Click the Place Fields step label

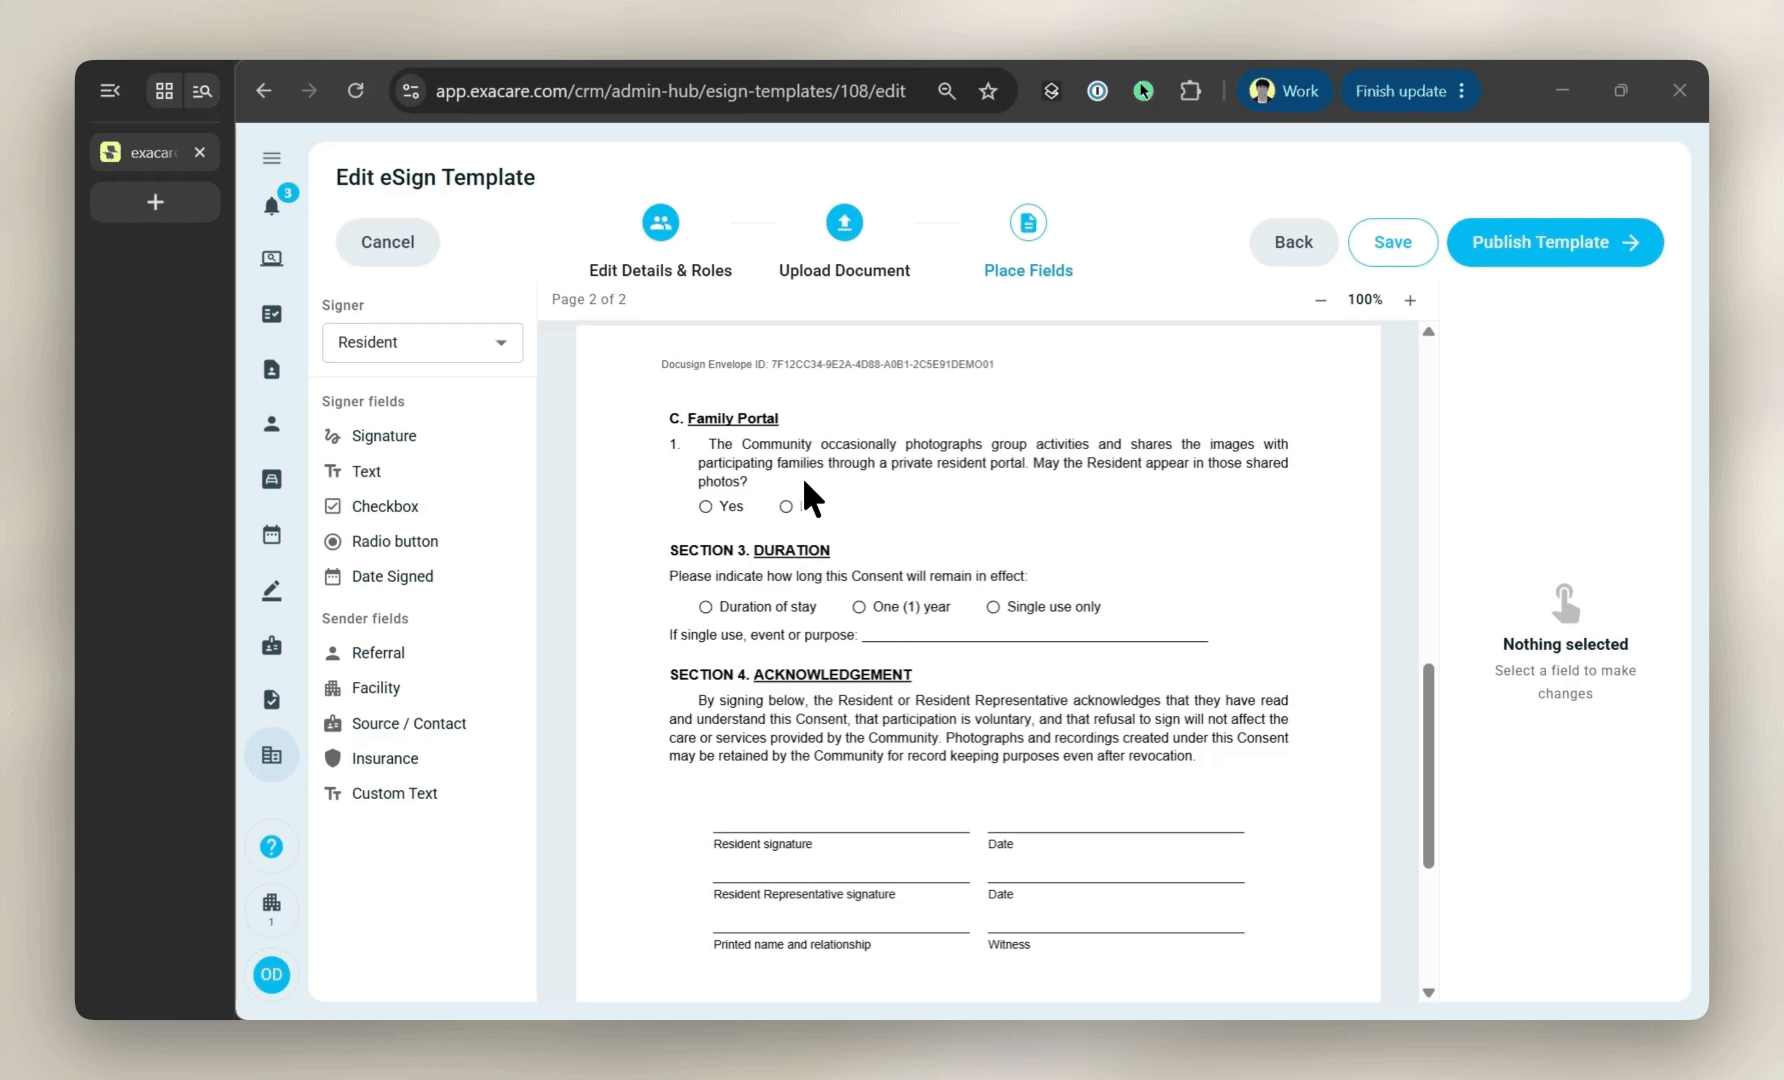pyautogui.click(x=1028, y=270)
